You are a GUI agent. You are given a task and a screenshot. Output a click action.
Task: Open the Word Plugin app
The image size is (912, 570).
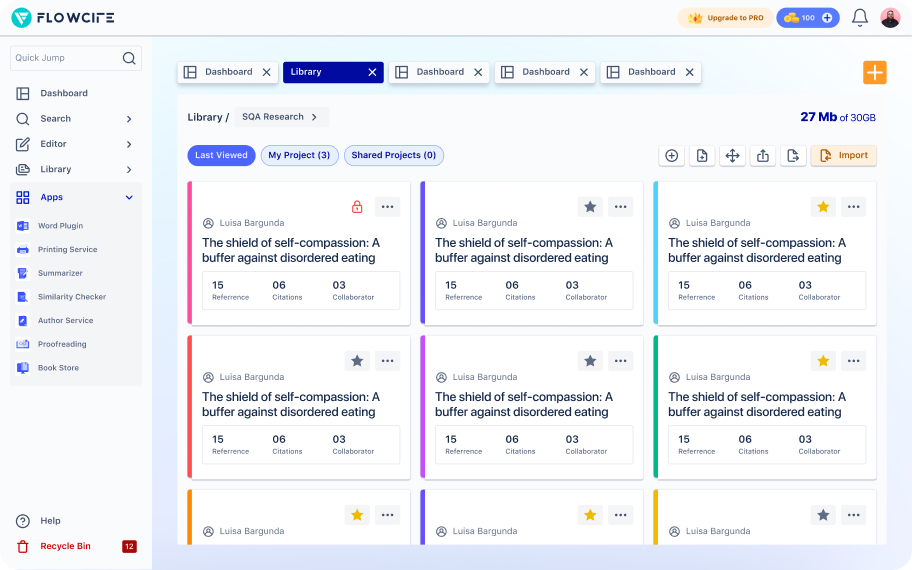60,226
